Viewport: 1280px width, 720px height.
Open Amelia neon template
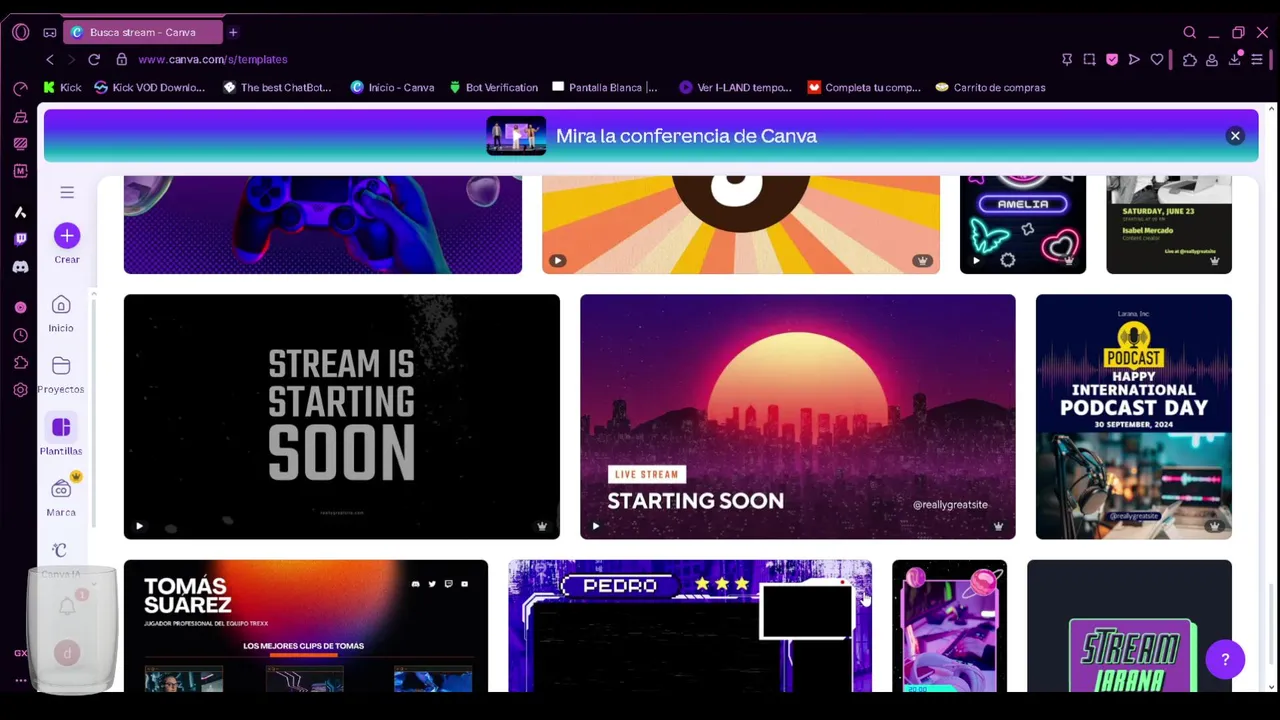click(x=1023, y=225)
